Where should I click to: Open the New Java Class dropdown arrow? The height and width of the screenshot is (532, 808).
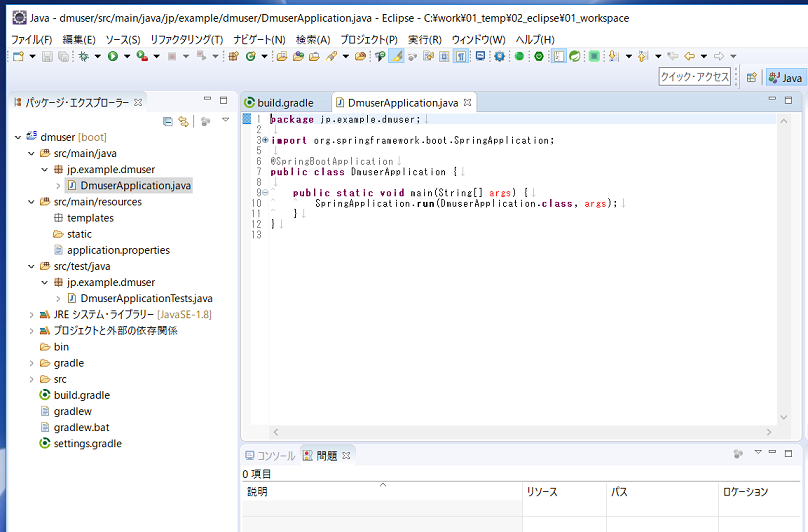tap(264, 56)
